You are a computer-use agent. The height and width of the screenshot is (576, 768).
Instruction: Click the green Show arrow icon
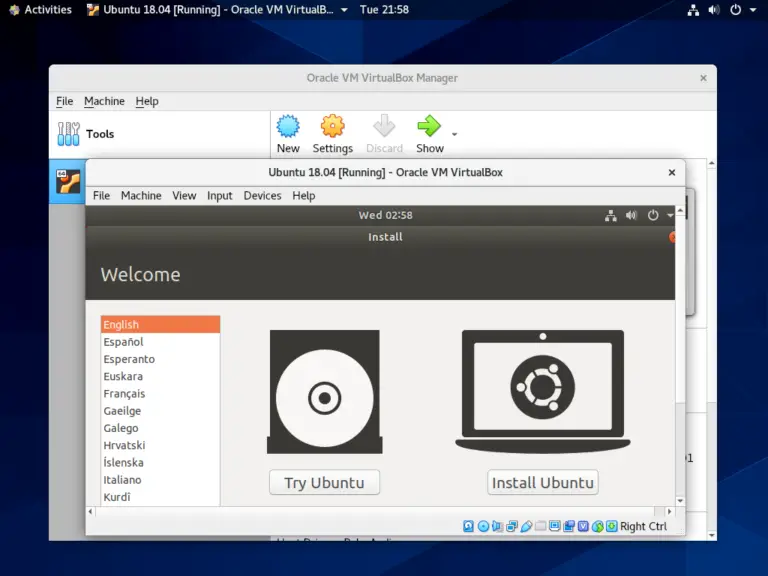tap(429, 126)
